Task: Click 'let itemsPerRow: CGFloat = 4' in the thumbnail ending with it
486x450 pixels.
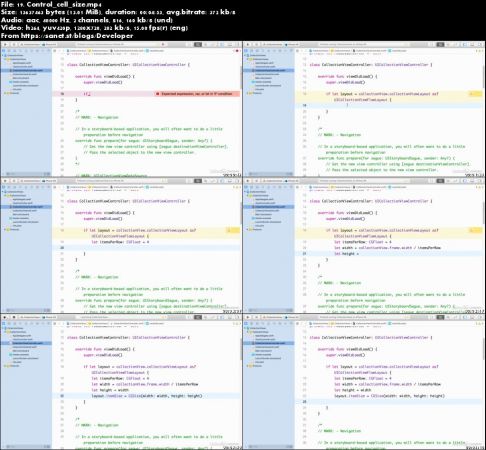Action: click(x=120, y=242)
